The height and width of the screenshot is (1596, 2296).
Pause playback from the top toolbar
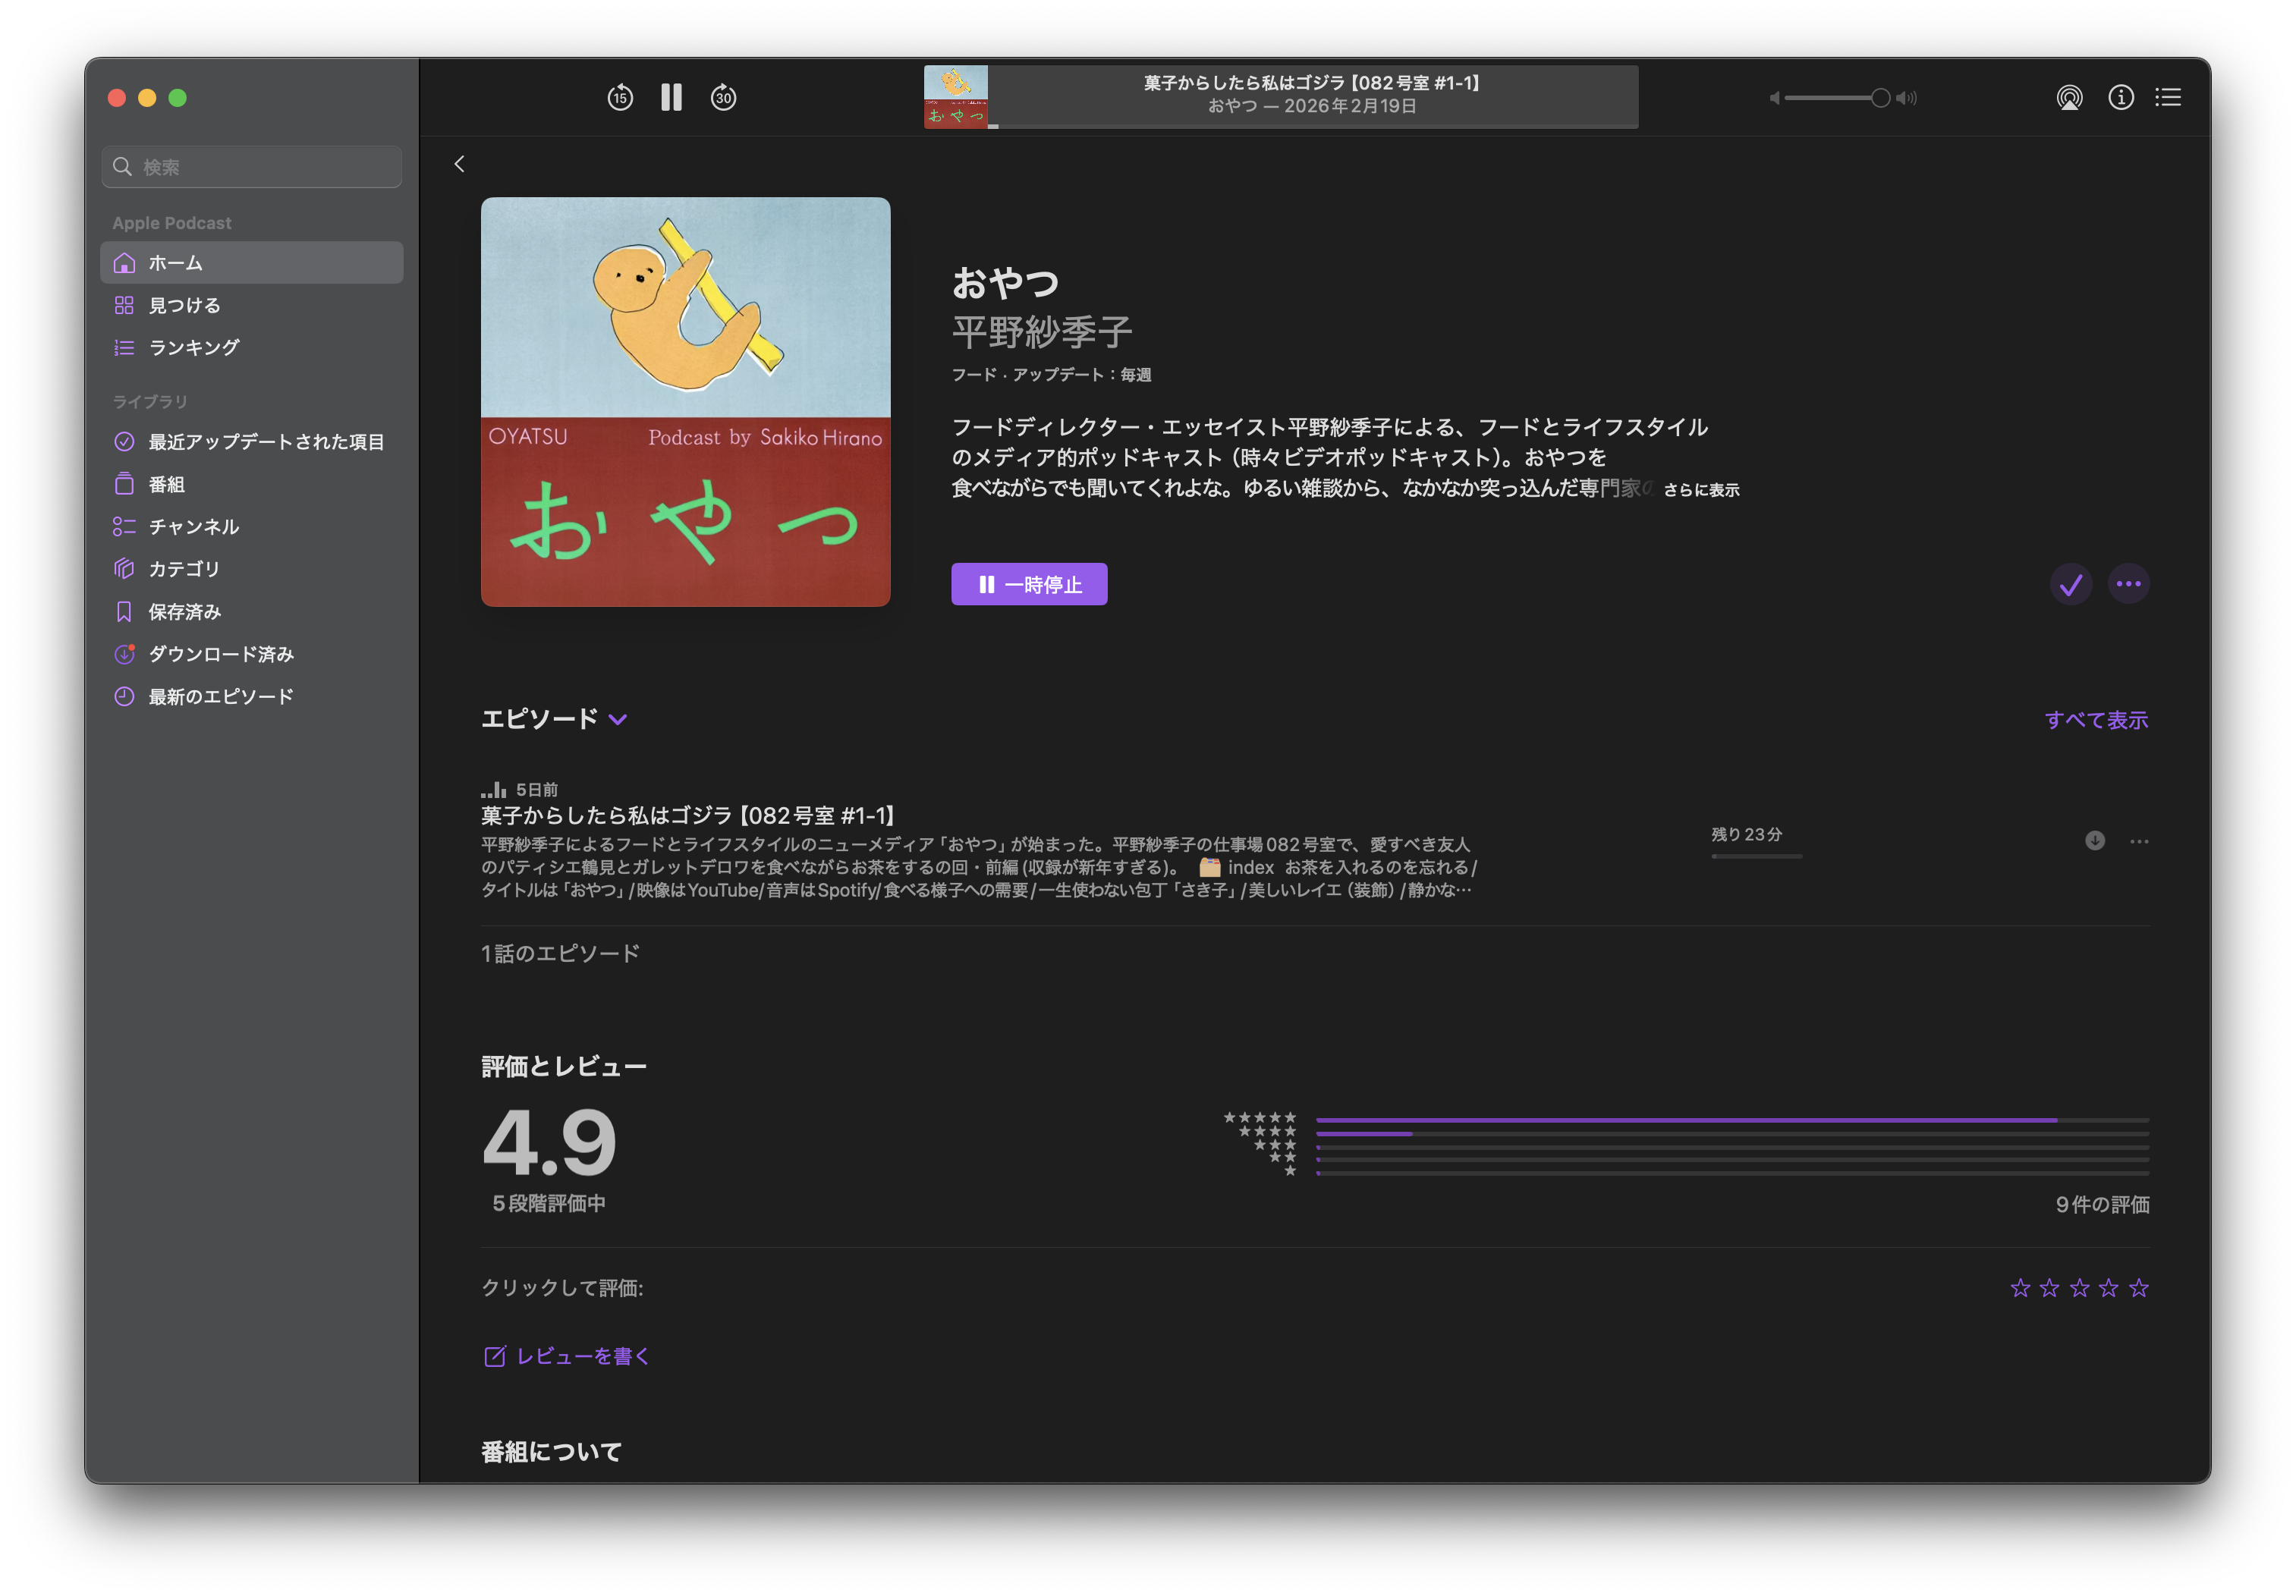click(x=671, y=97)
